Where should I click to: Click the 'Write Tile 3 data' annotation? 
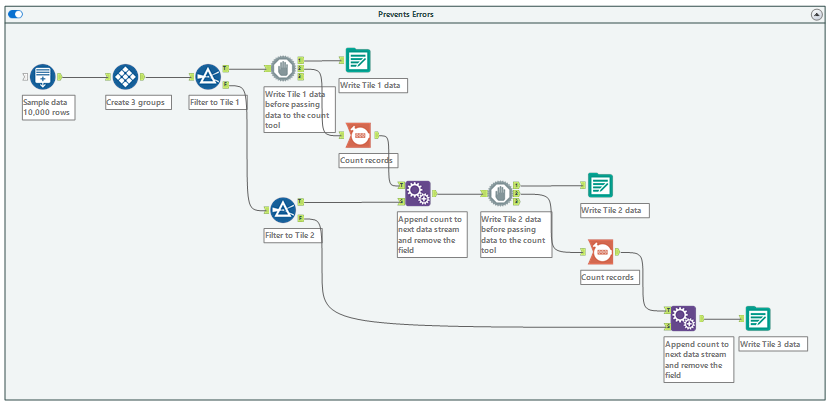773,345
